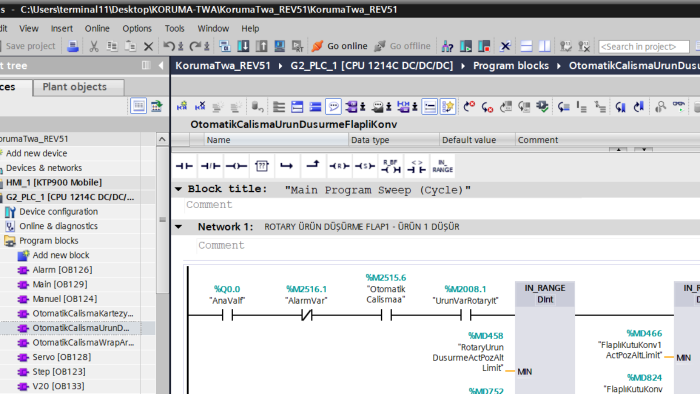The image size is (700, 394).
Task: Click the Copy icon in toolbar
Action: (112, 46)
